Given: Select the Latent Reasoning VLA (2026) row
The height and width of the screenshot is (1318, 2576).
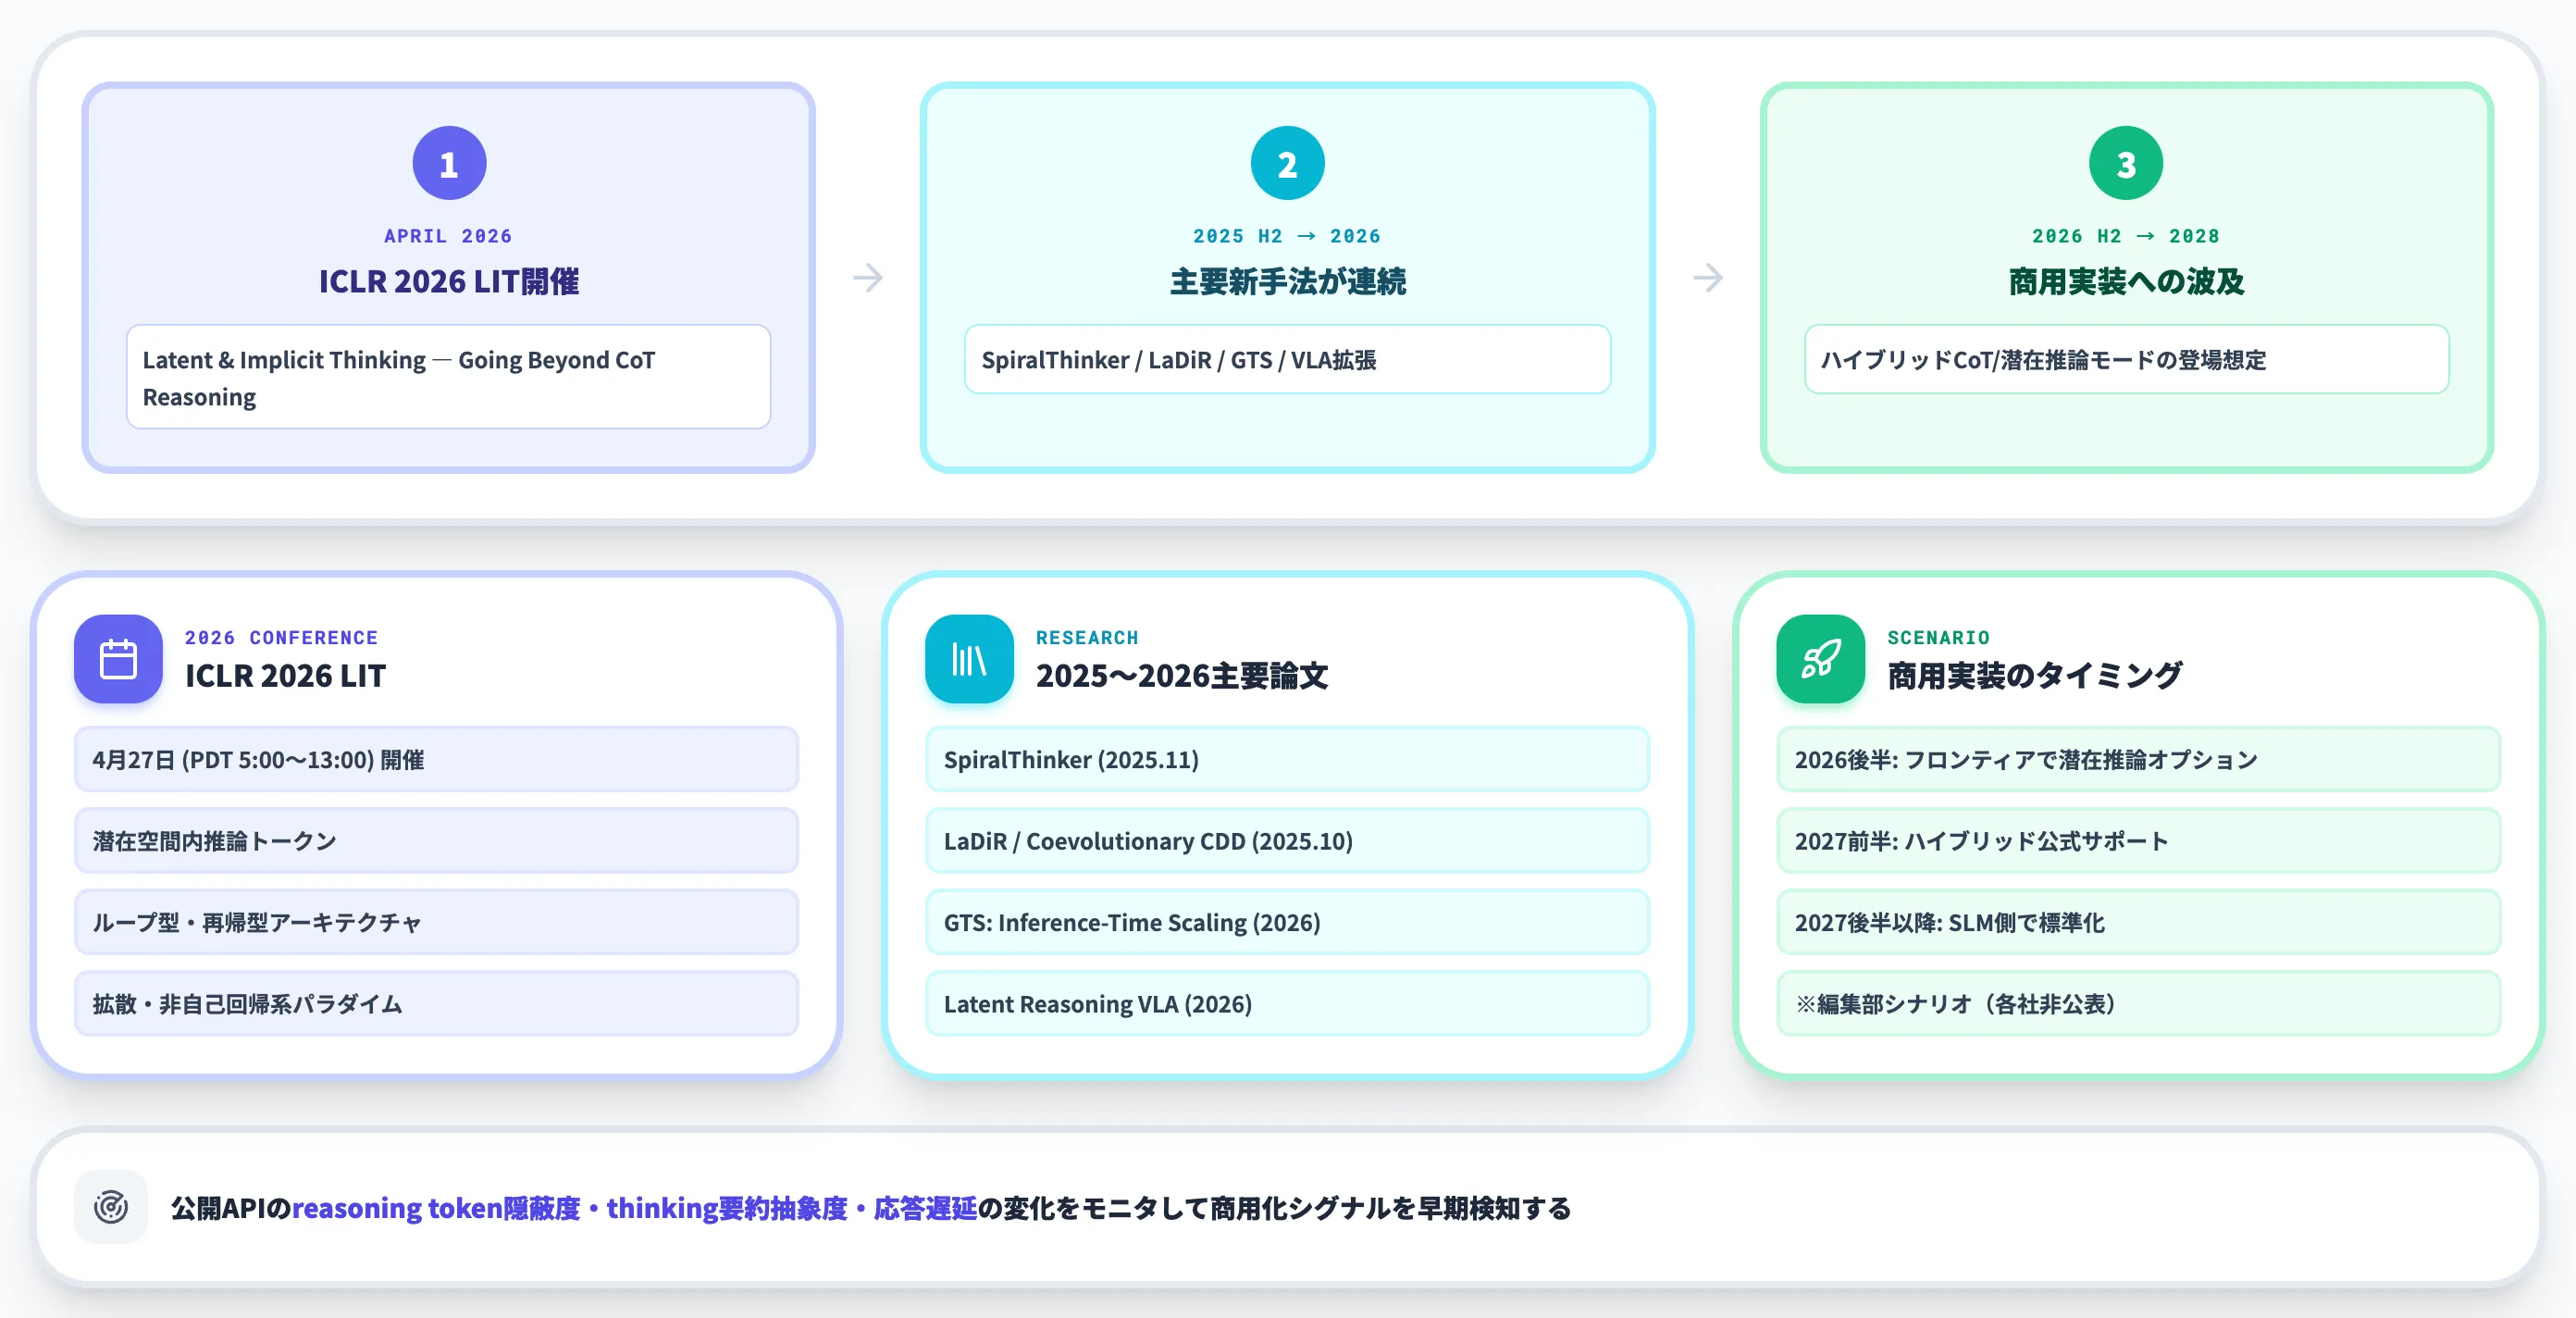Looking at the screenshot, I should click(1287, 1003).
